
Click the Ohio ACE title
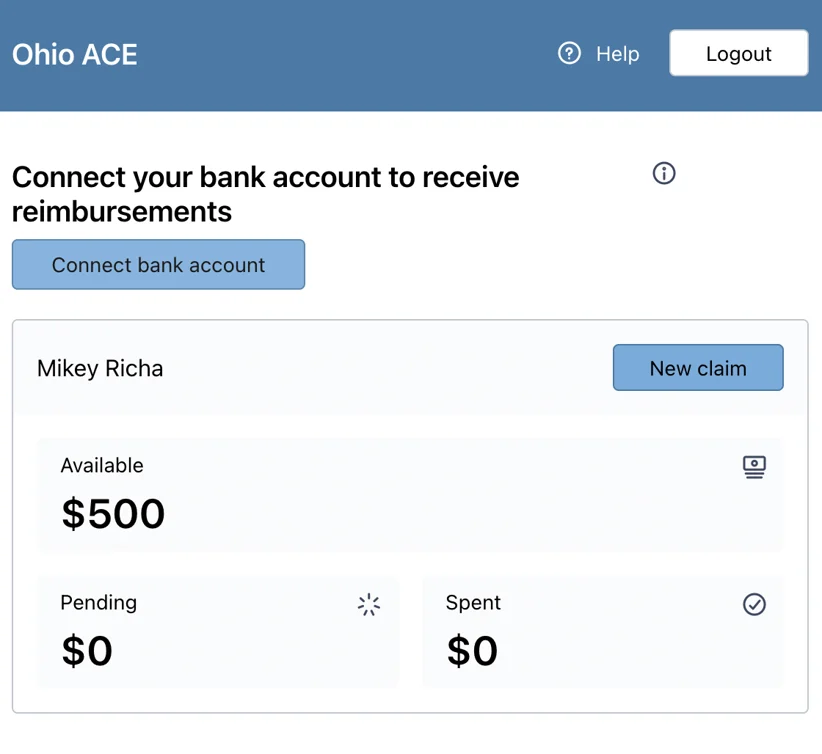pos(74,55)
